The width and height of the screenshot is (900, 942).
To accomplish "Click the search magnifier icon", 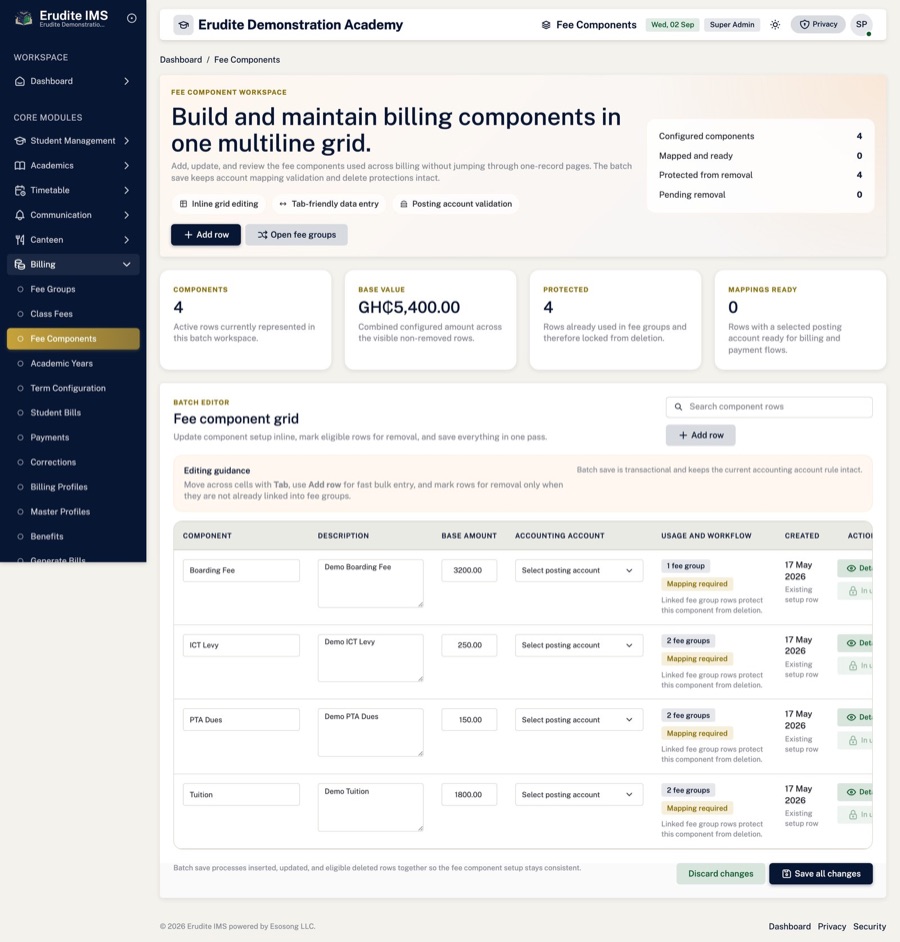I will click(x=678, y=407).
